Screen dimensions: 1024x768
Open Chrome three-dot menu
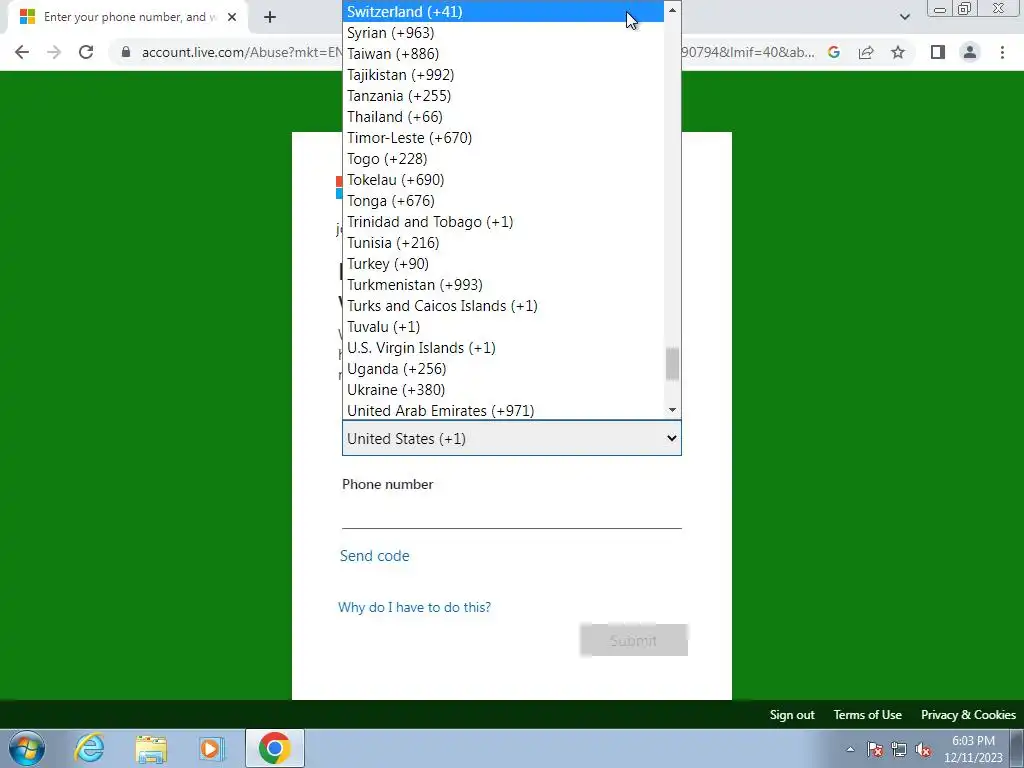point(1002,52)
